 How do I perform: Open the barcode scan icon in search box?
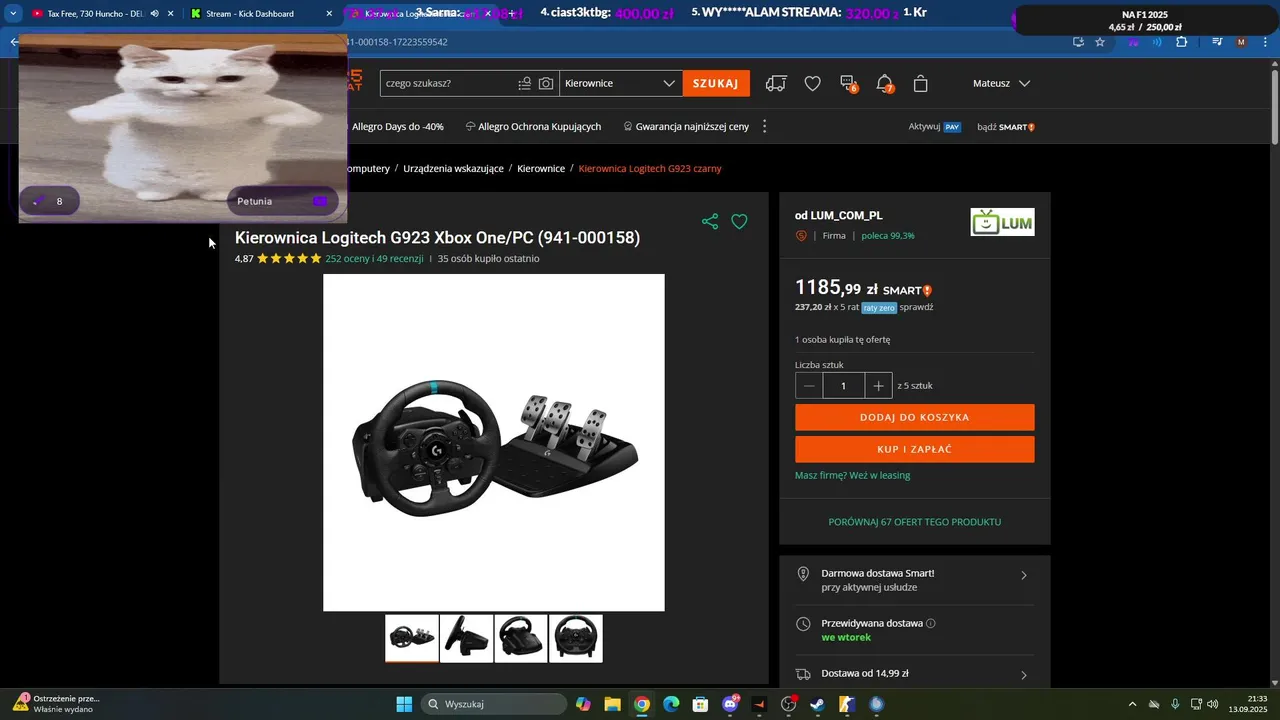[x=524, y=84]
